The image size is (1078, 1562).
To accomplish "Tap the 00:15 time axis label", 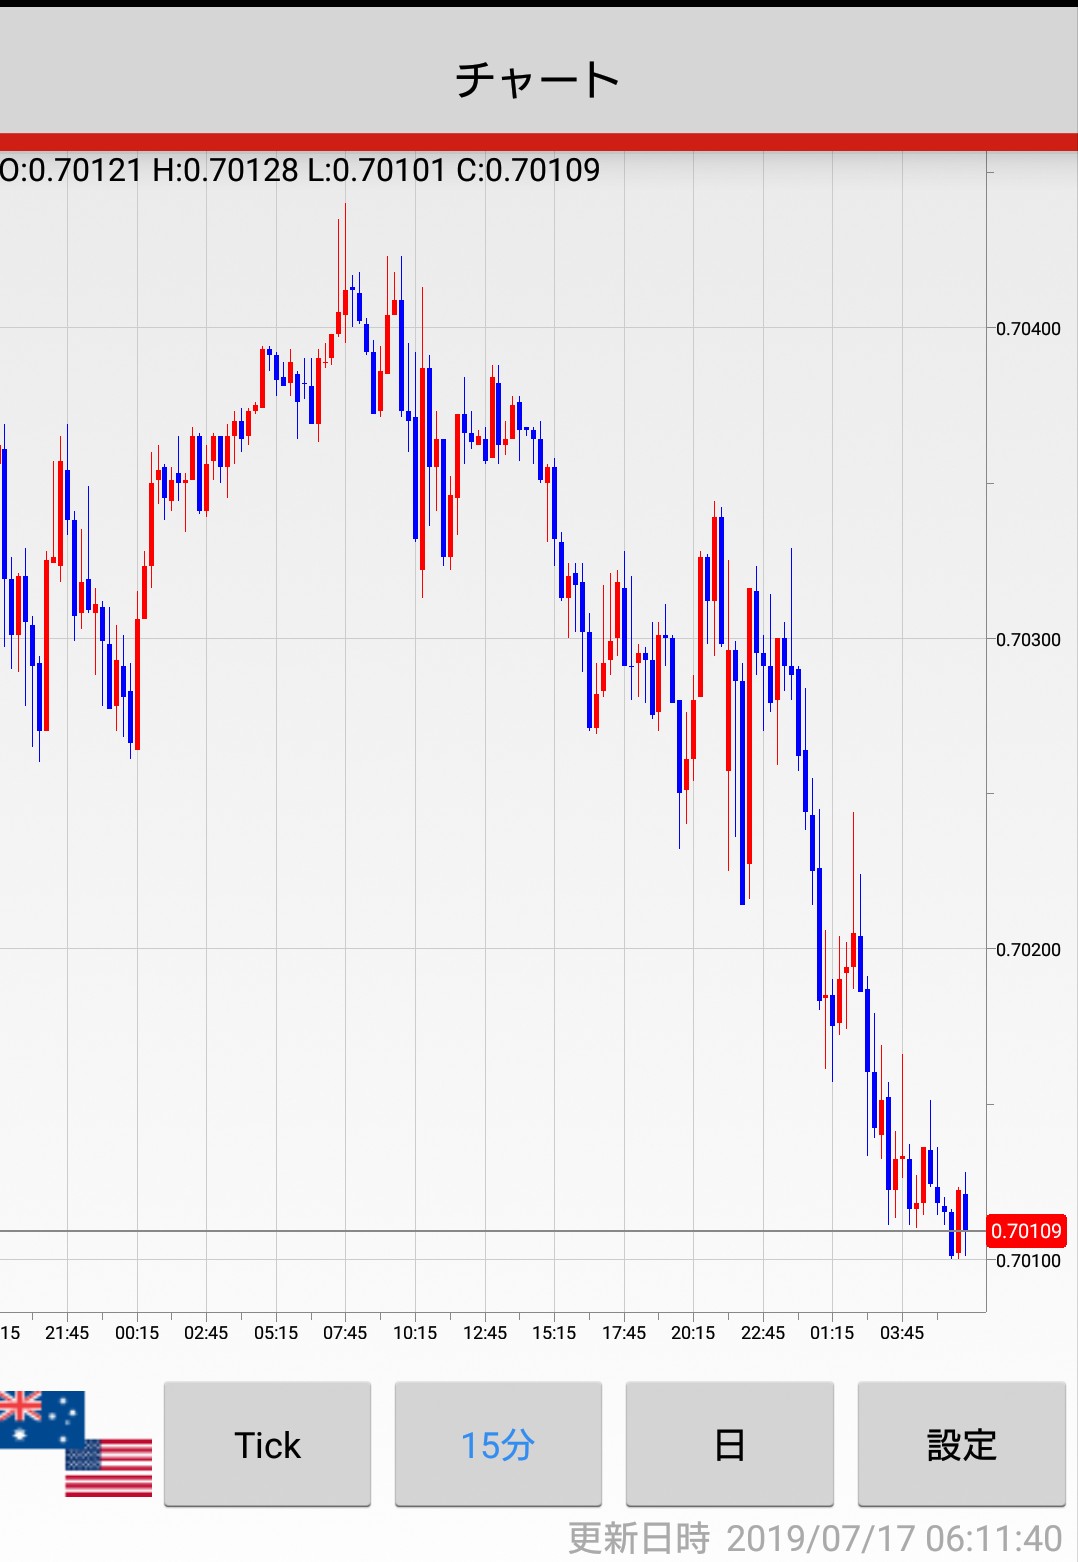I will coord(137,1333).
